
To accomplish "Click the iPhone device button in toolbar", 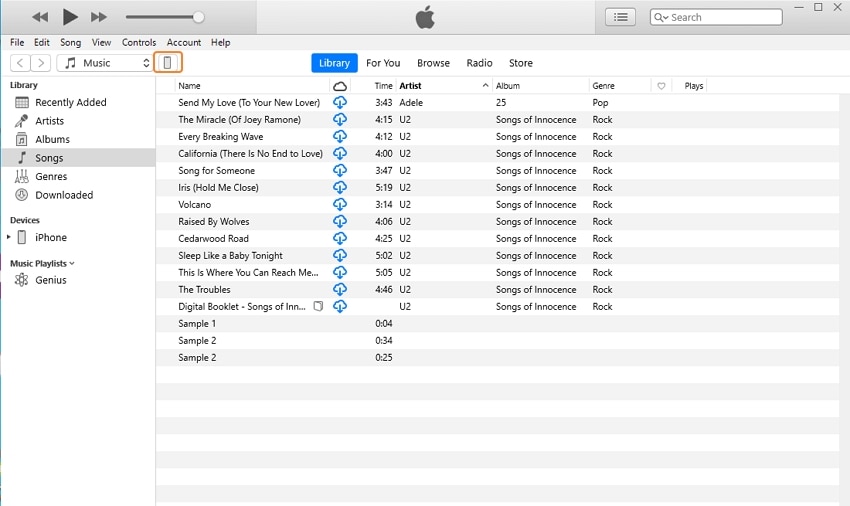I will click(x=168, y=63).
